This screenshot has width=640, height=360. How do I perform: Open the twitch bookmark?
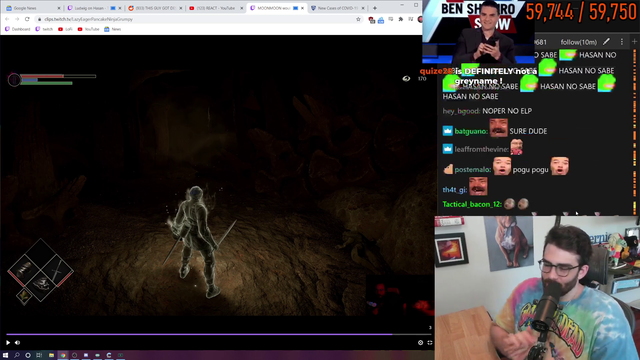click(44, 29)
